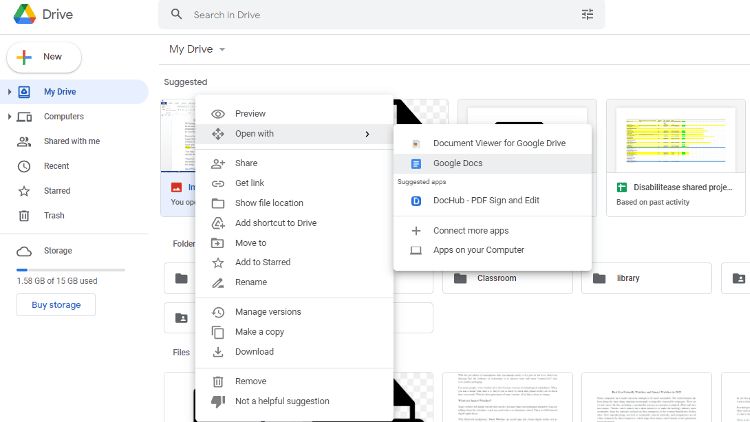Click the Show file location folder icon

[x=218, y=203]
